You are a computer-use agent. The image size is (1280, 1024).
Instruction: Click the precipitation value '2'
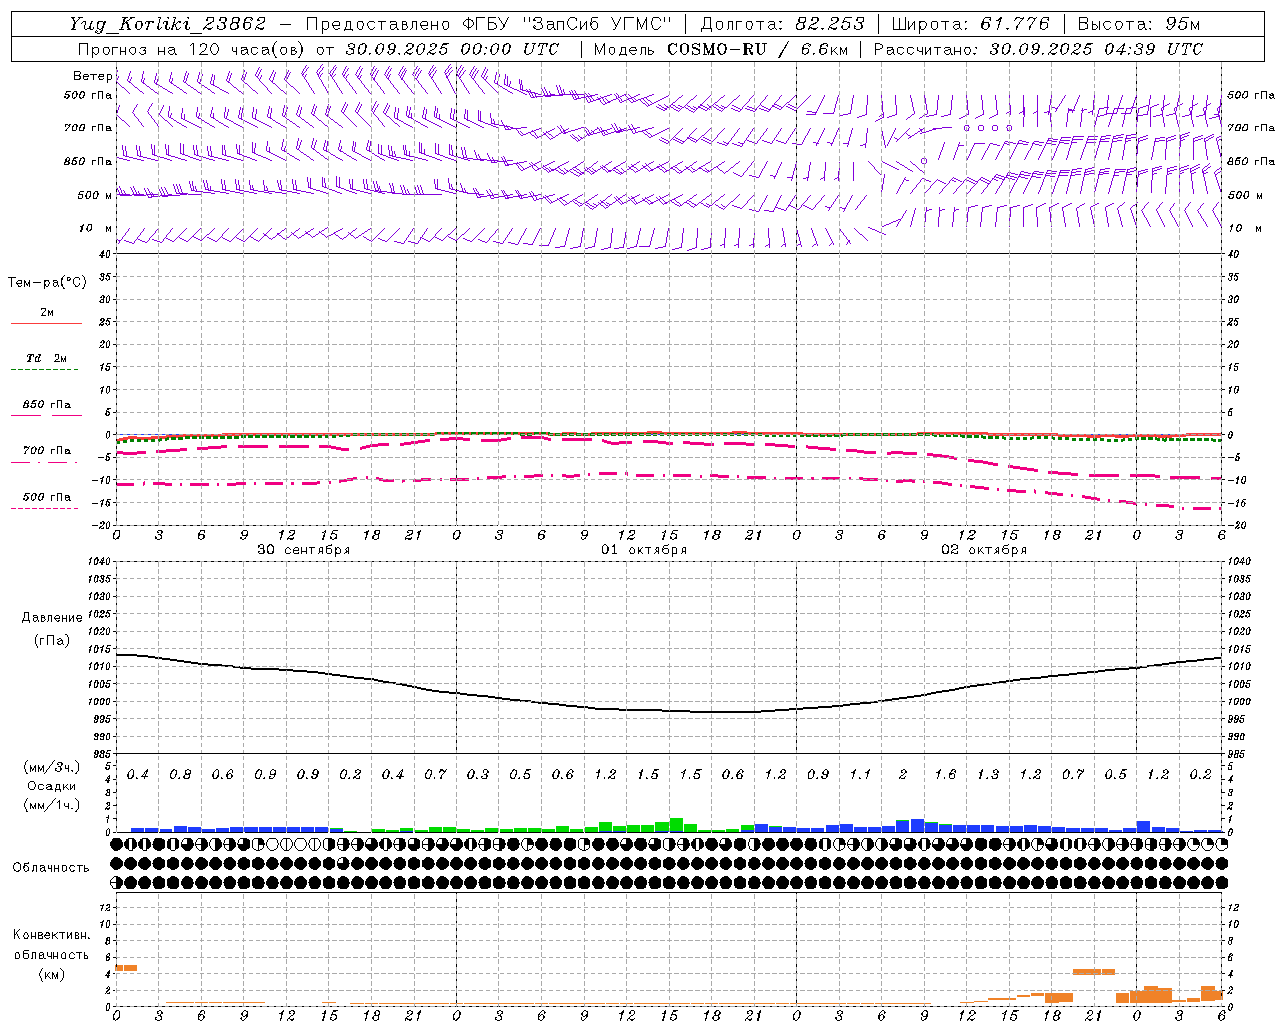pos(903,775)
